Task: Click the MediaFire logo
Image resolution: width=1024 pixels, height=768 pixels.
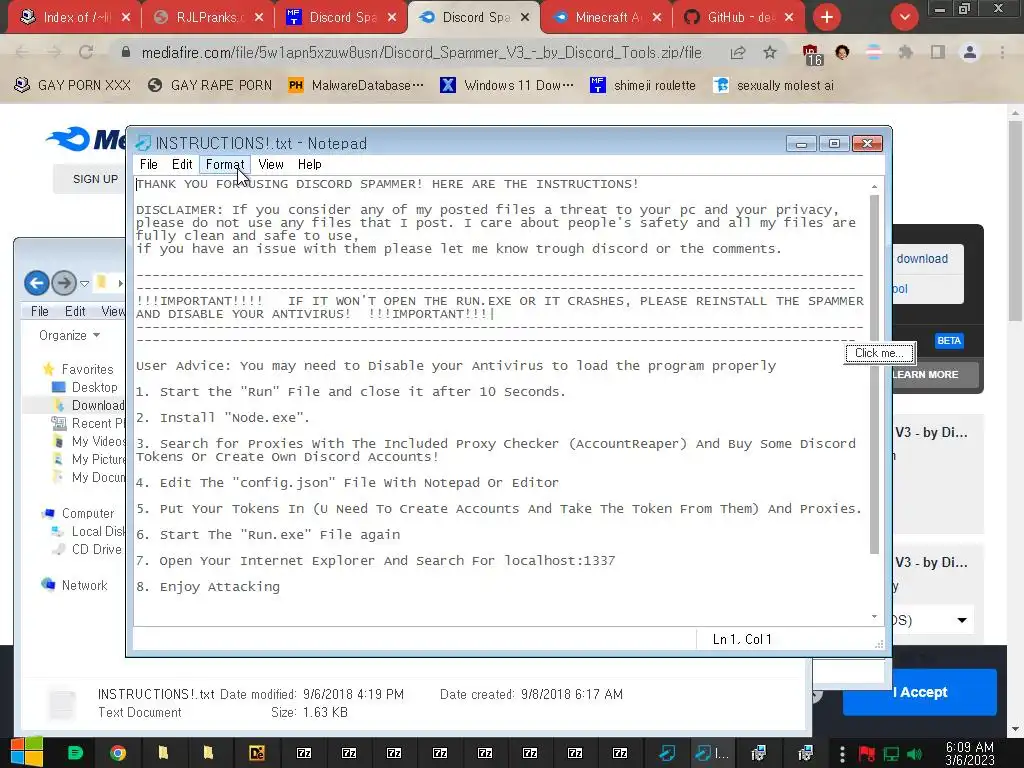Action: pos(86,139)
